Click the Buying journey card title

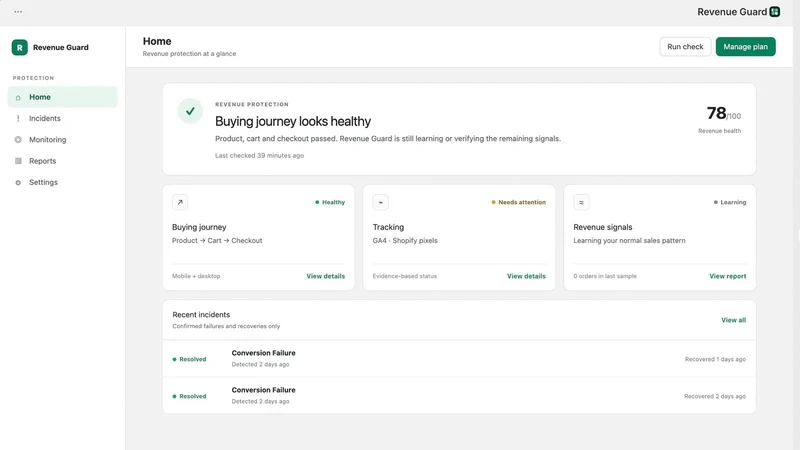tap(199, 227)
